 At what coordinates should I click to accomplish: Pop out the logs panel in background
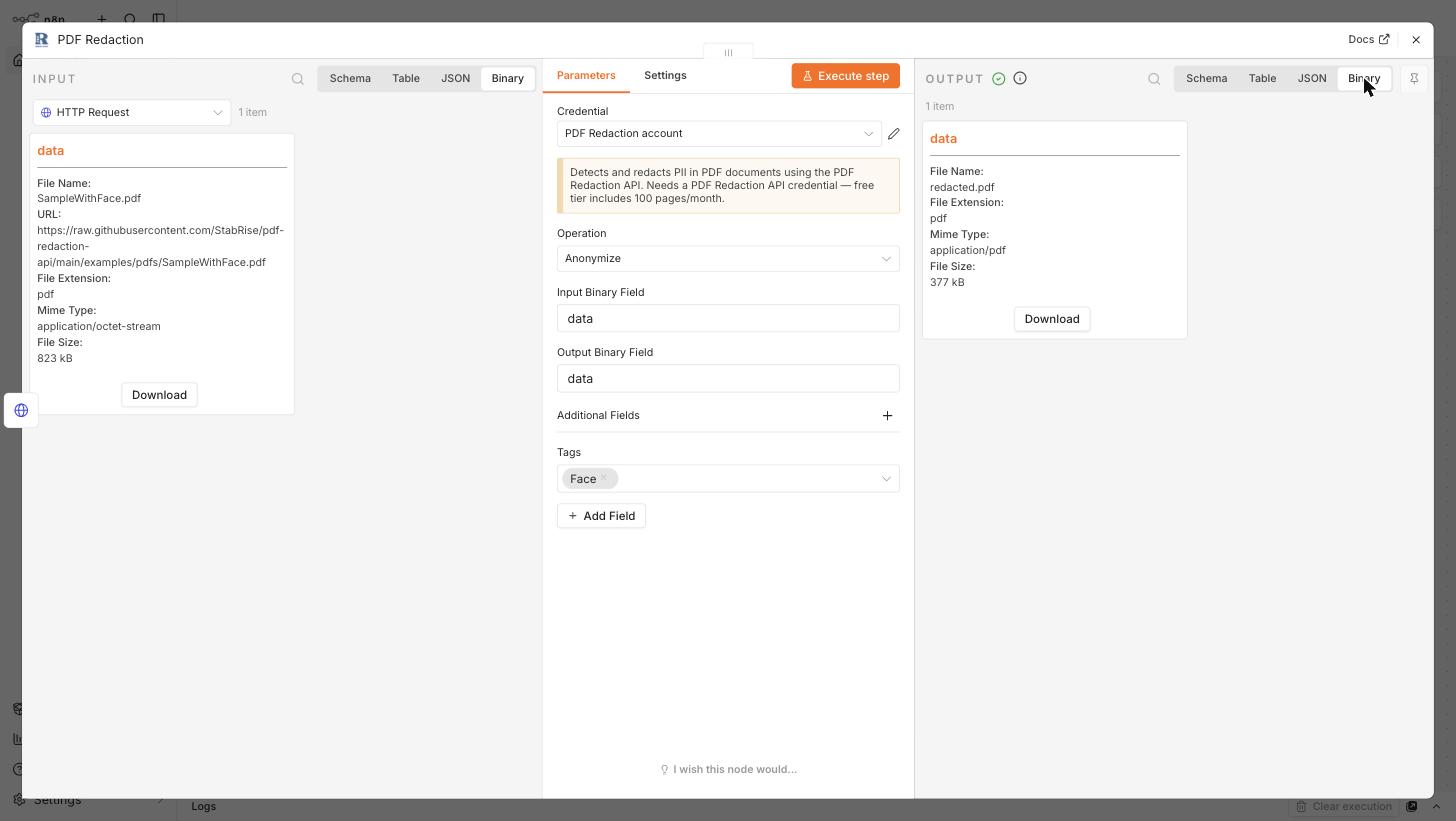pyautogui.click(x=1412, y=806)
